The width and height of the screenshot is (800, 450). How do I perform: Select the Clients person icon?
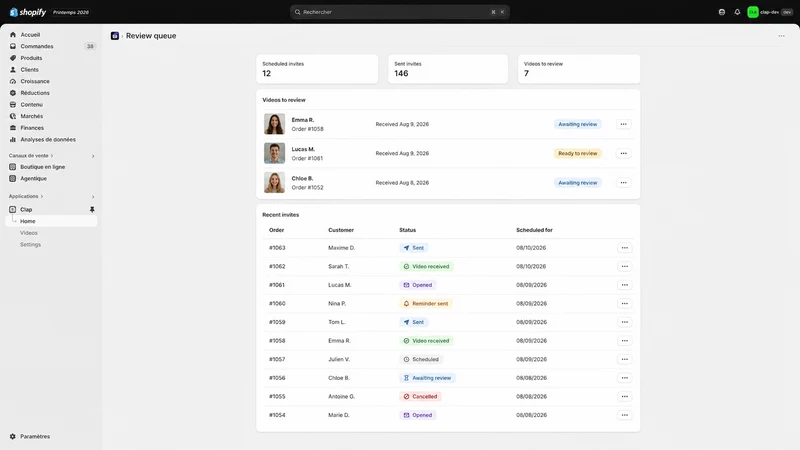click(x=13, y=70)
